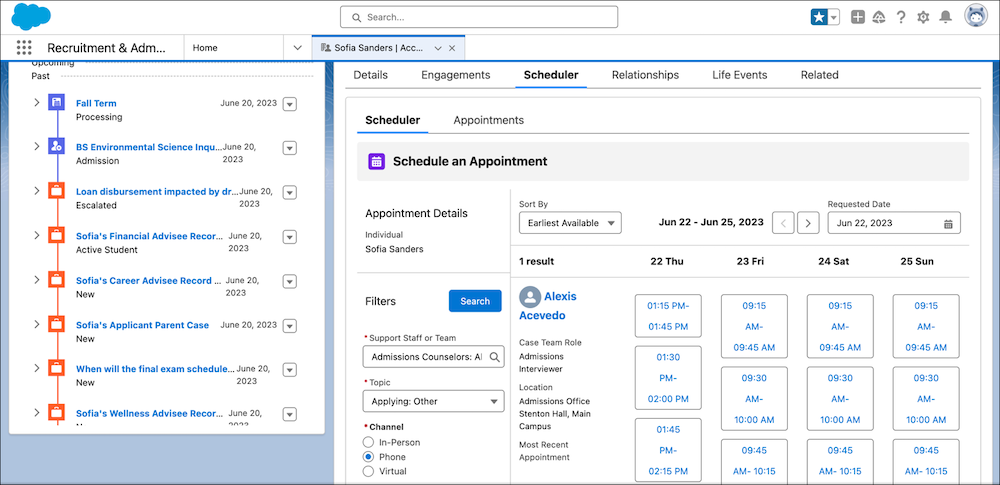Open Topic Applying: Other dropdown
The width and height of the screenshot is (1000, 485).
pyautogui.click(x=434, y=401)
